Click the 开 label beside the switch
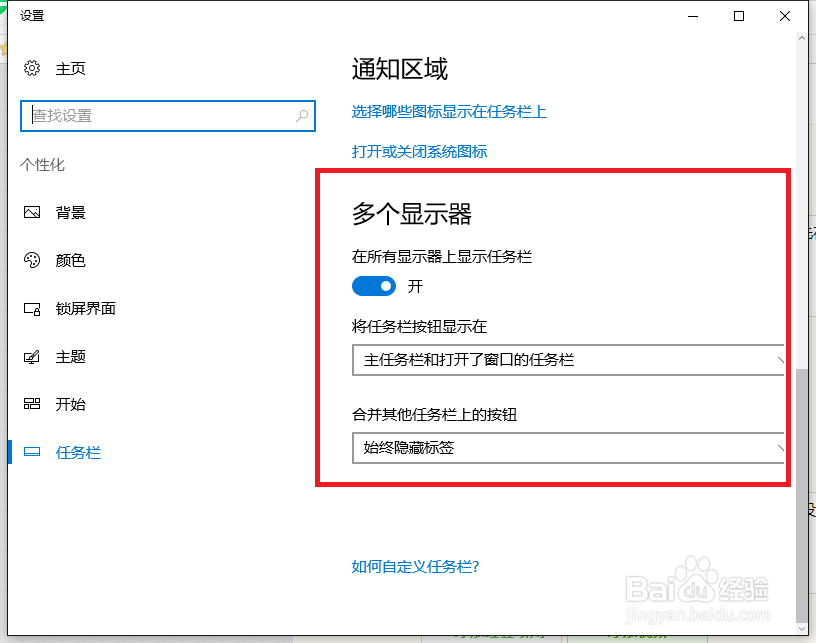Image resolution: width=816 pixels, height=643 pixels. point(415,286)
